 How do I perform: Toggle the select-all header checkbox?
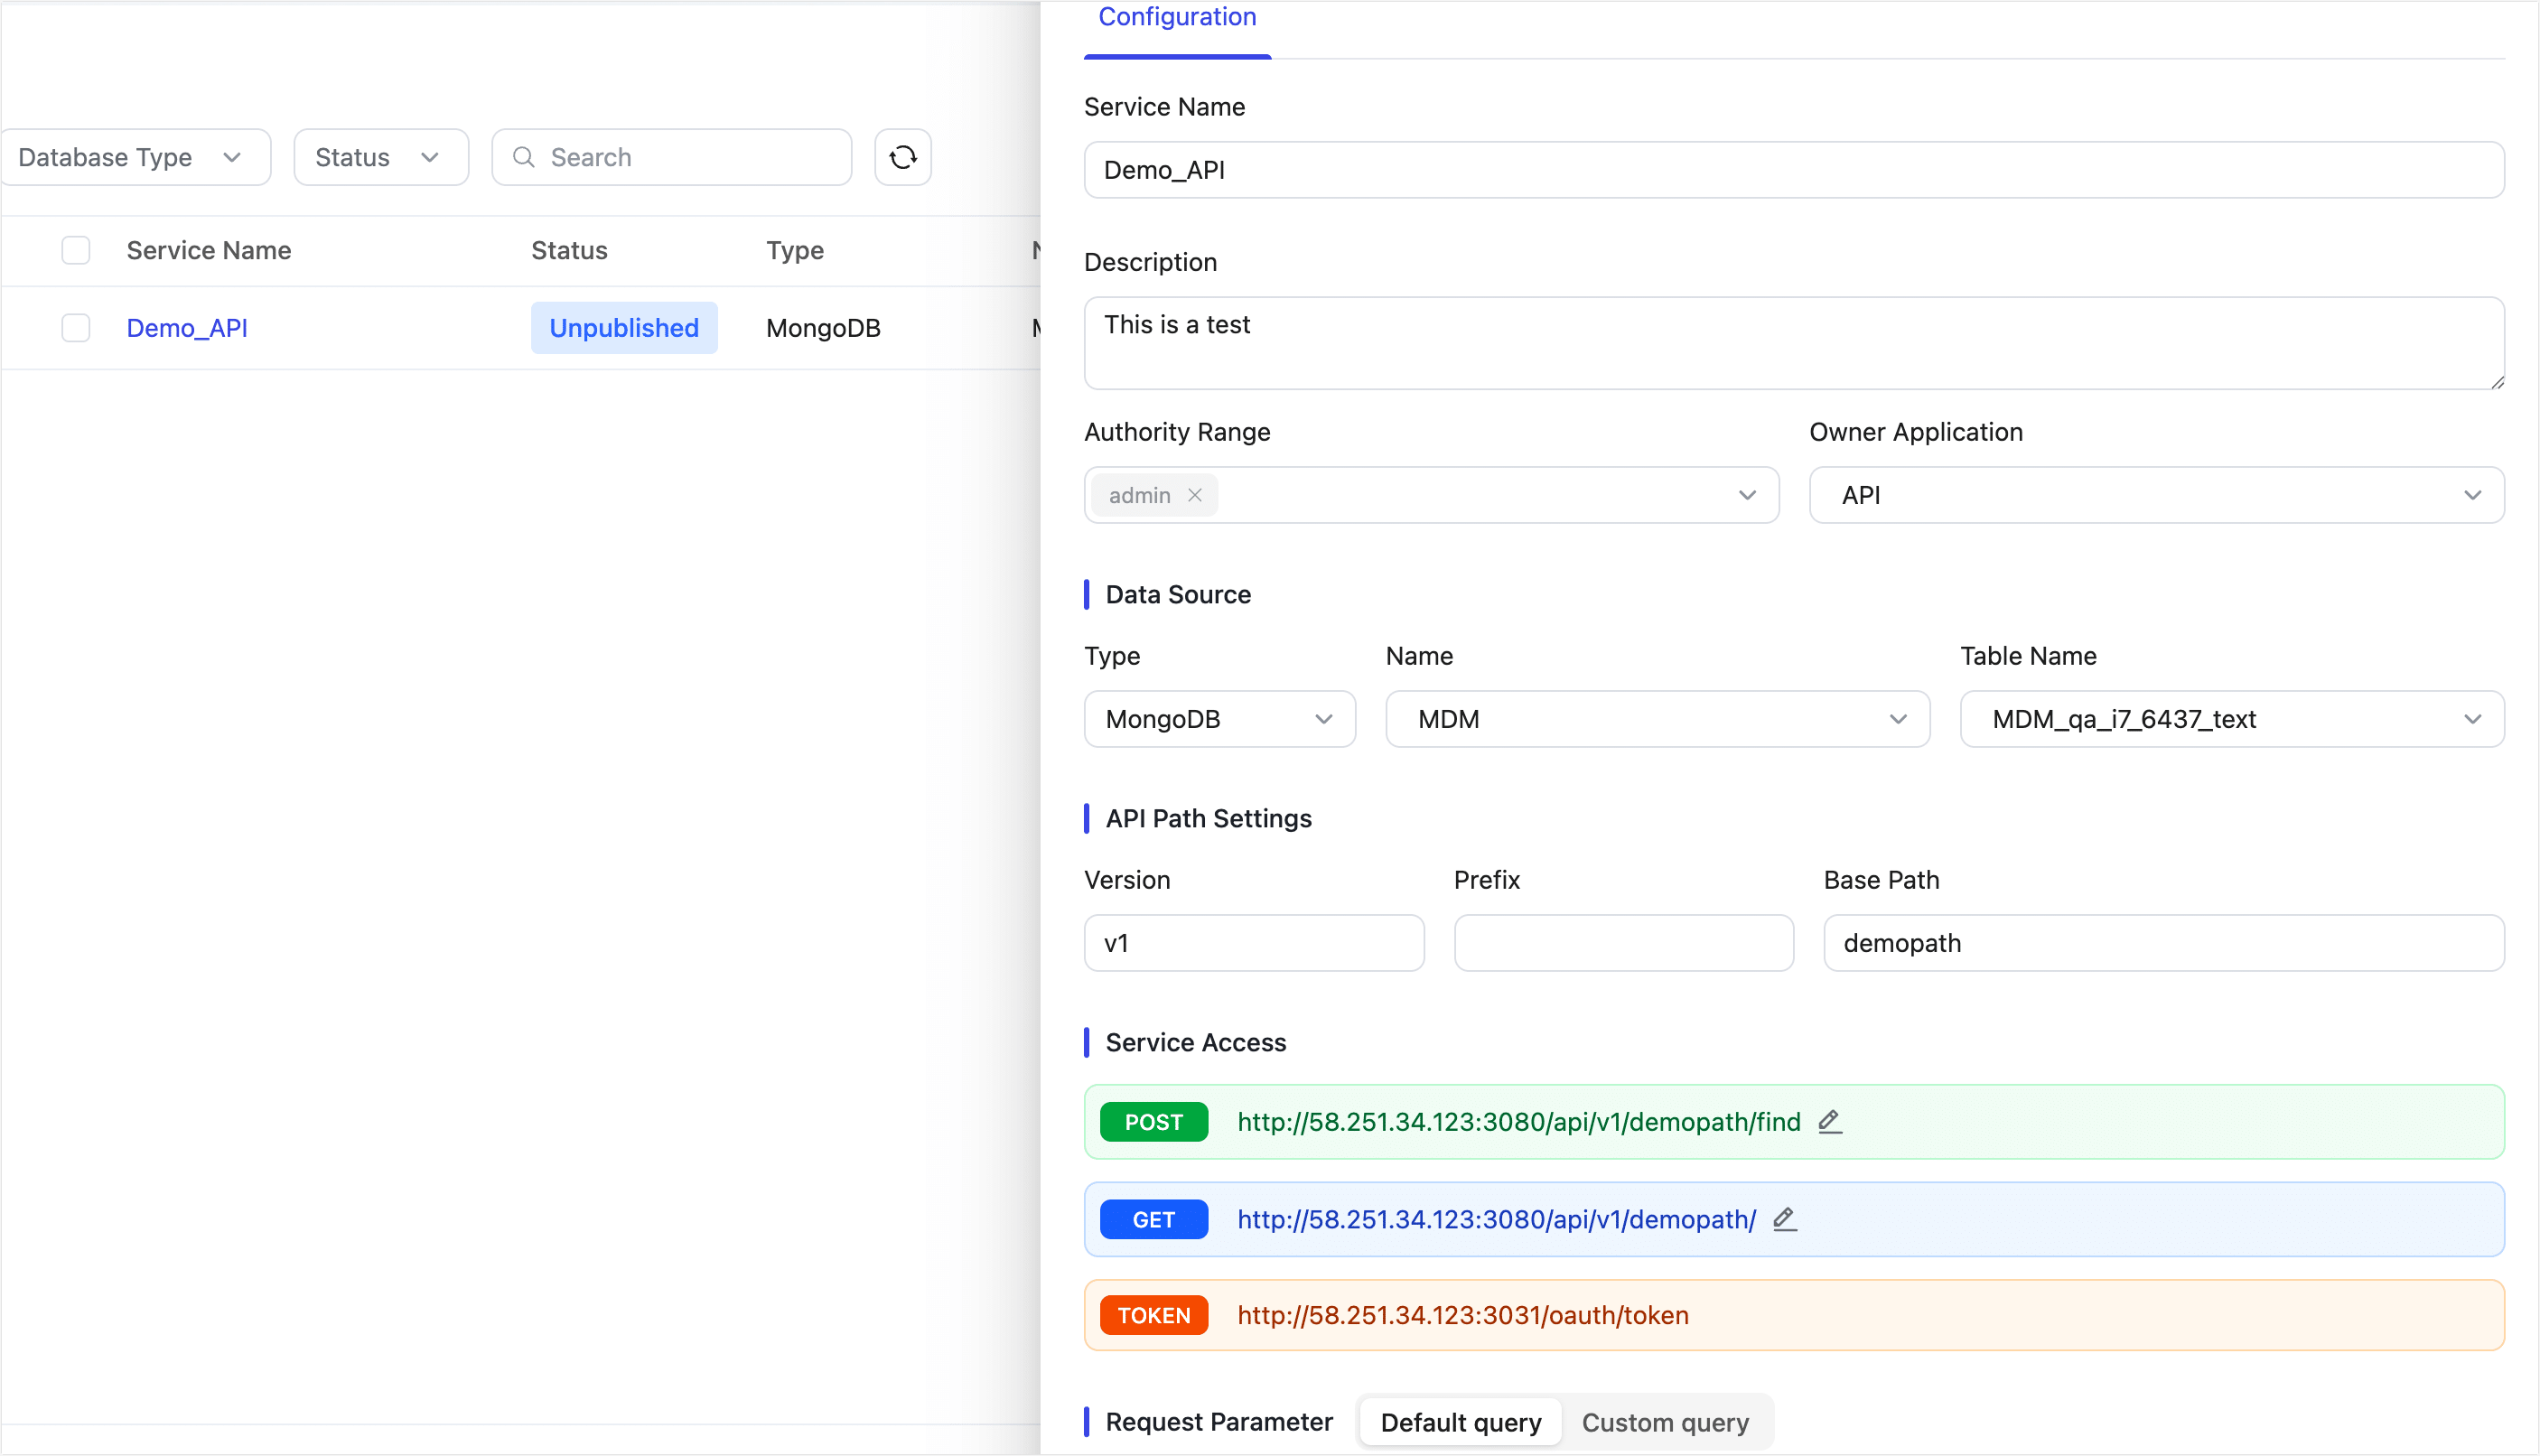click(76, 250)
